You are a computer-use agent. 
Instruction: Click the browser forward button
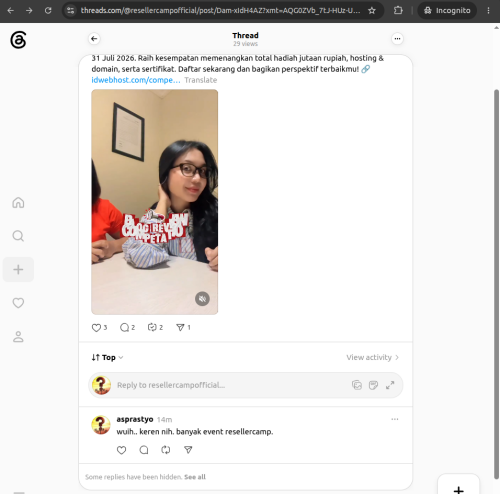(29, 11)
